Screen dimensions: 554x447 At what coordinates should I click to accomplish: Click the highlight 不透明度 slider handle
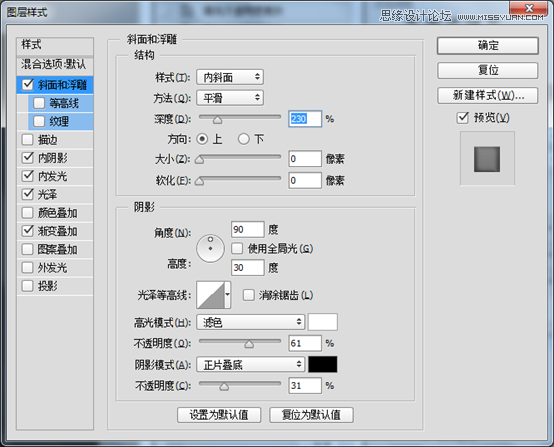[249, 344]
